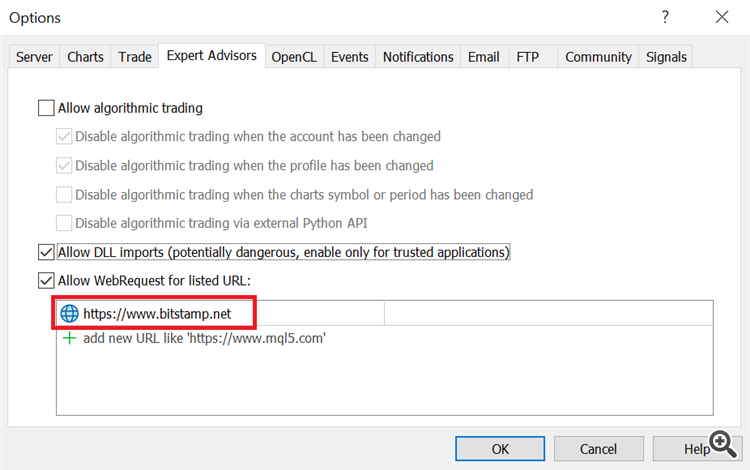Screen dimensions: 750x470
Task: Go to the Trade tab
Action: tap(135, 57)
